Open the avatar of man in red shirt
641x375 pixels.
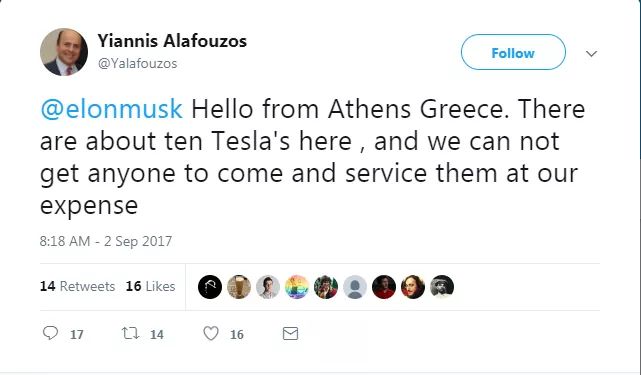[x=384, y=287]
